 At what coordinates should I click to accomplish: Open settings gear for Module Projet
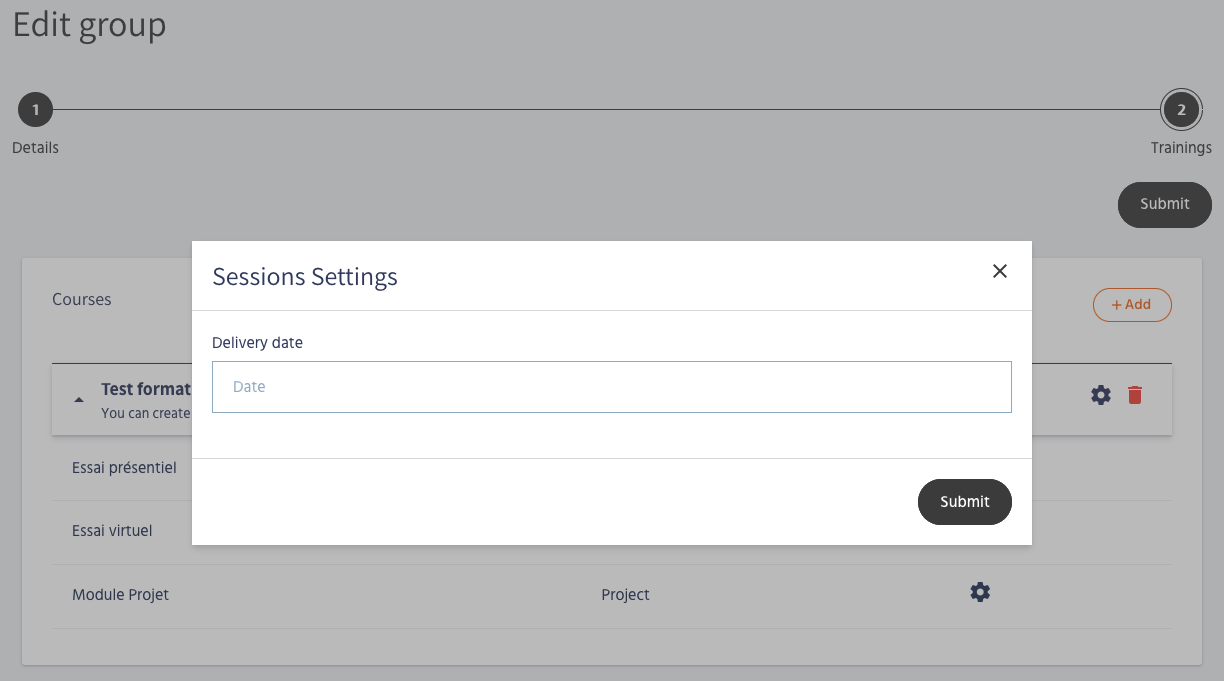click(980, 592)
